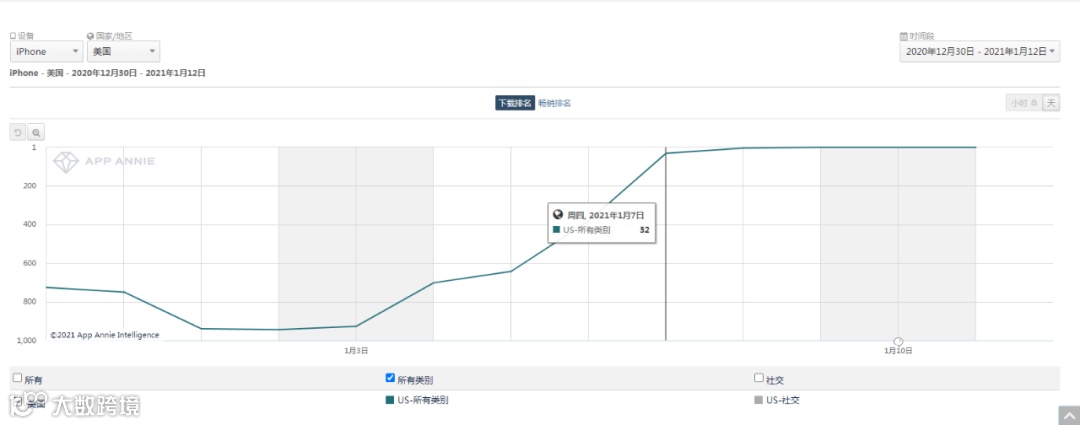This screenshot has width=1080, height=425.
Task: Click the iPhone - 美国 date summary heading
Action: pyautogui.click(x=107, y=72)
